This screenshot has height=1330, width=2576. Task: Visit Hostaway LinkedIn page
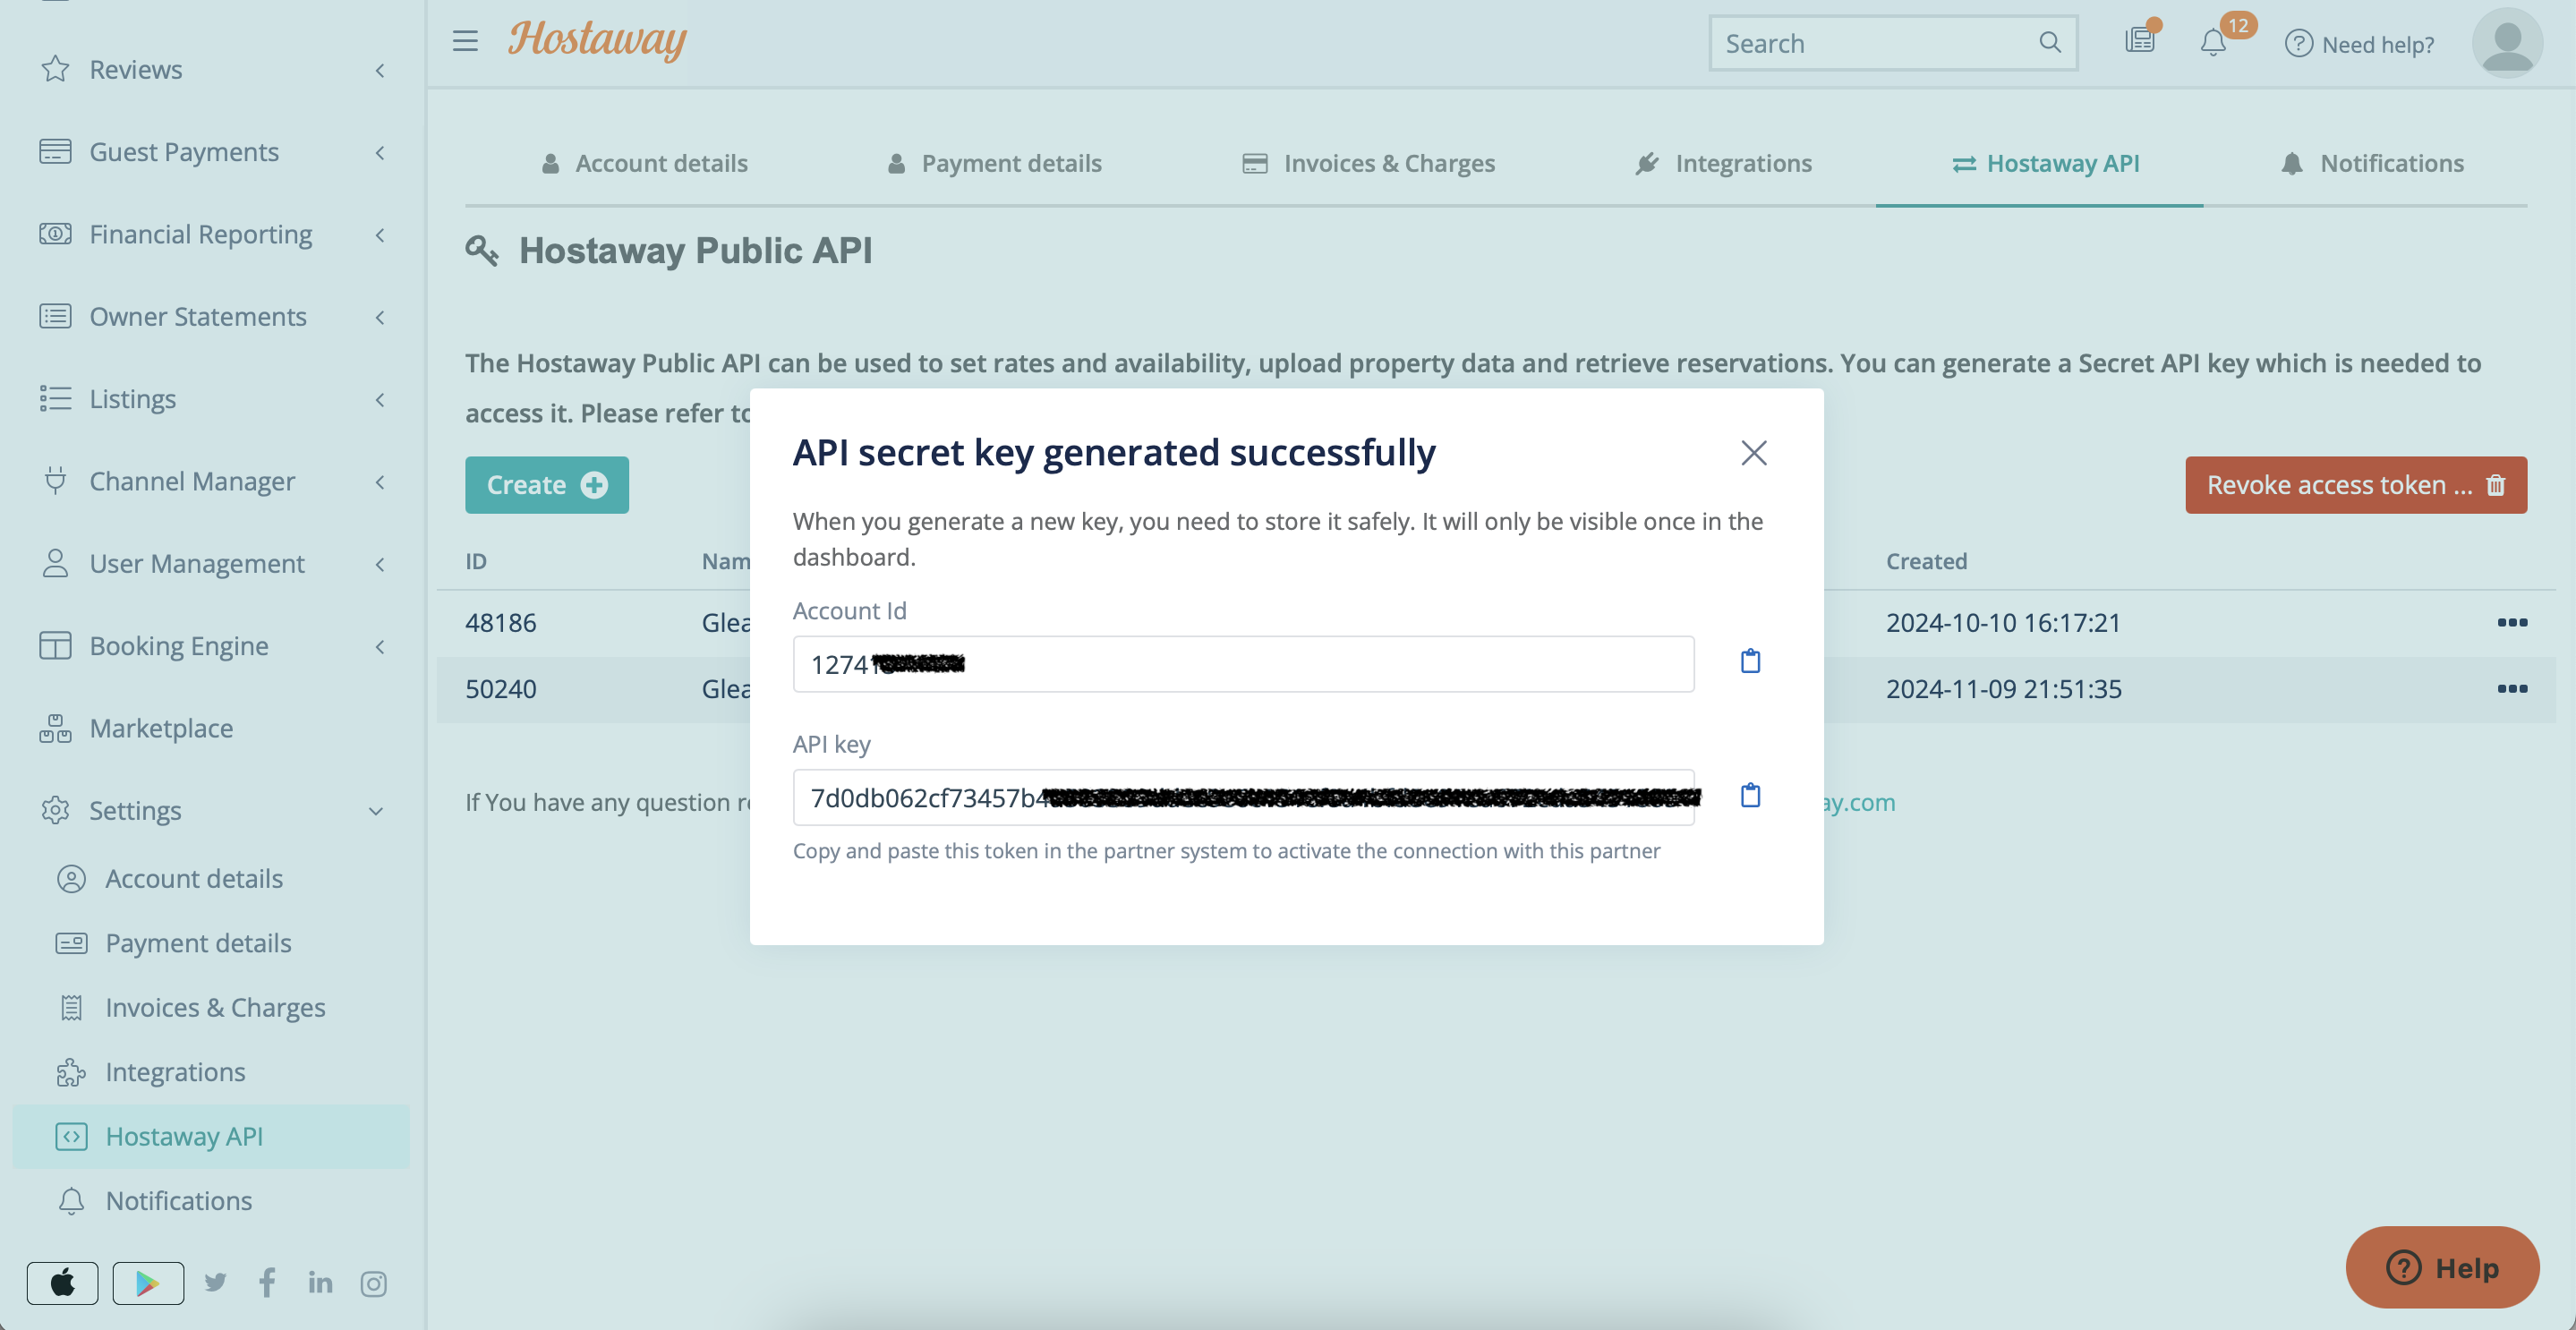tap(320, 1283)
